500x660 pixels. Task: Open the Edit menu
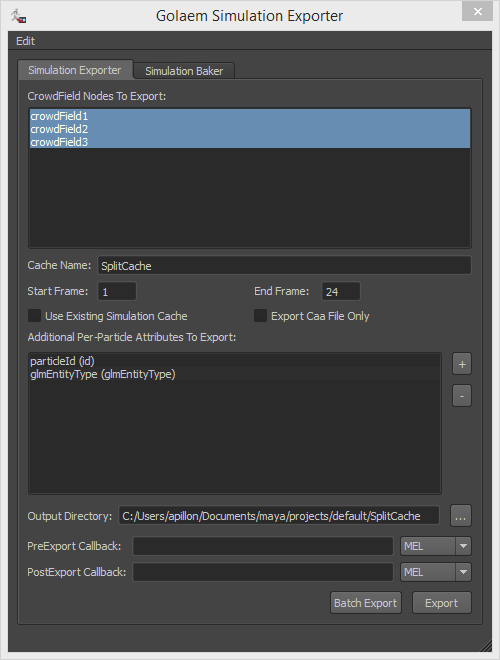coord(25,41)
